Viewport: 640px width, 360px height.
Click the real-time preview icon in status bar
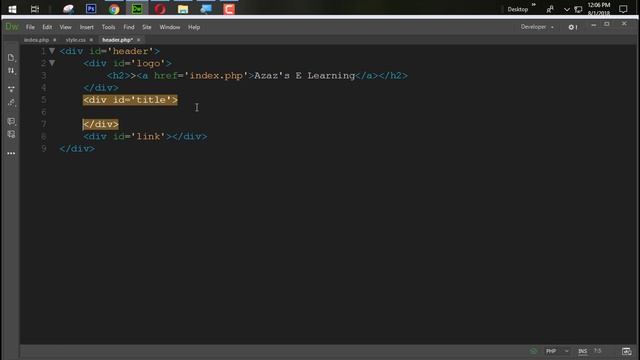click(x=626, y=351)
